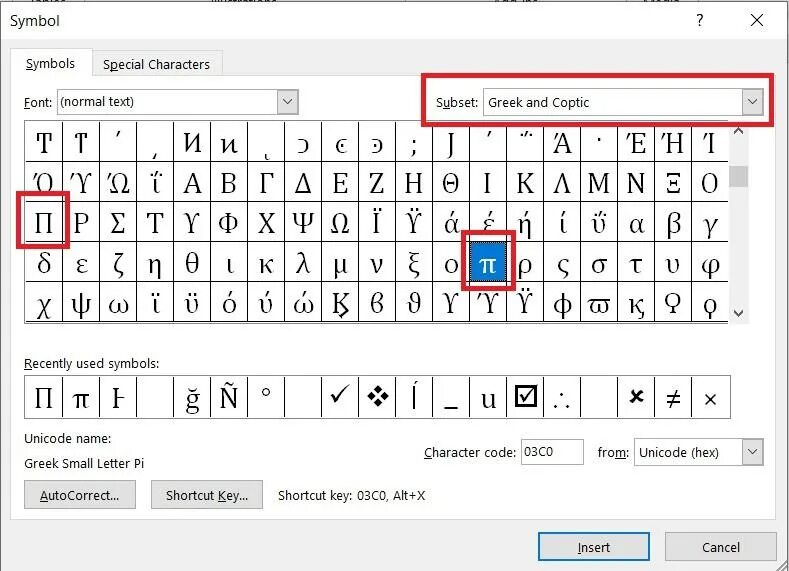Select therefore sign ∴ from recently used symbols
The height and width of the screenshot is (571, 789).
click(x=562, y=397)
